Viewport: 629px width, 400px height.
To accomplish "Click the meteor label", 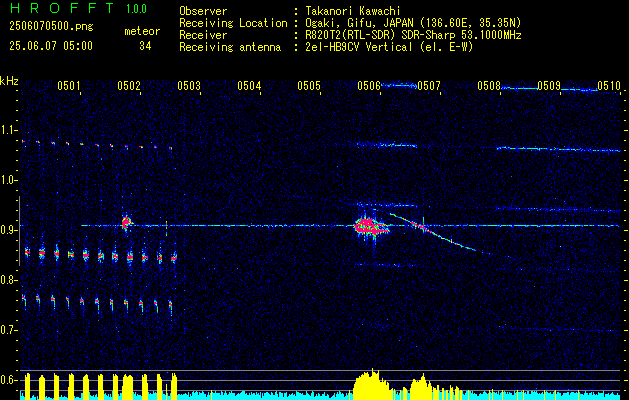I will click(142, 31).
